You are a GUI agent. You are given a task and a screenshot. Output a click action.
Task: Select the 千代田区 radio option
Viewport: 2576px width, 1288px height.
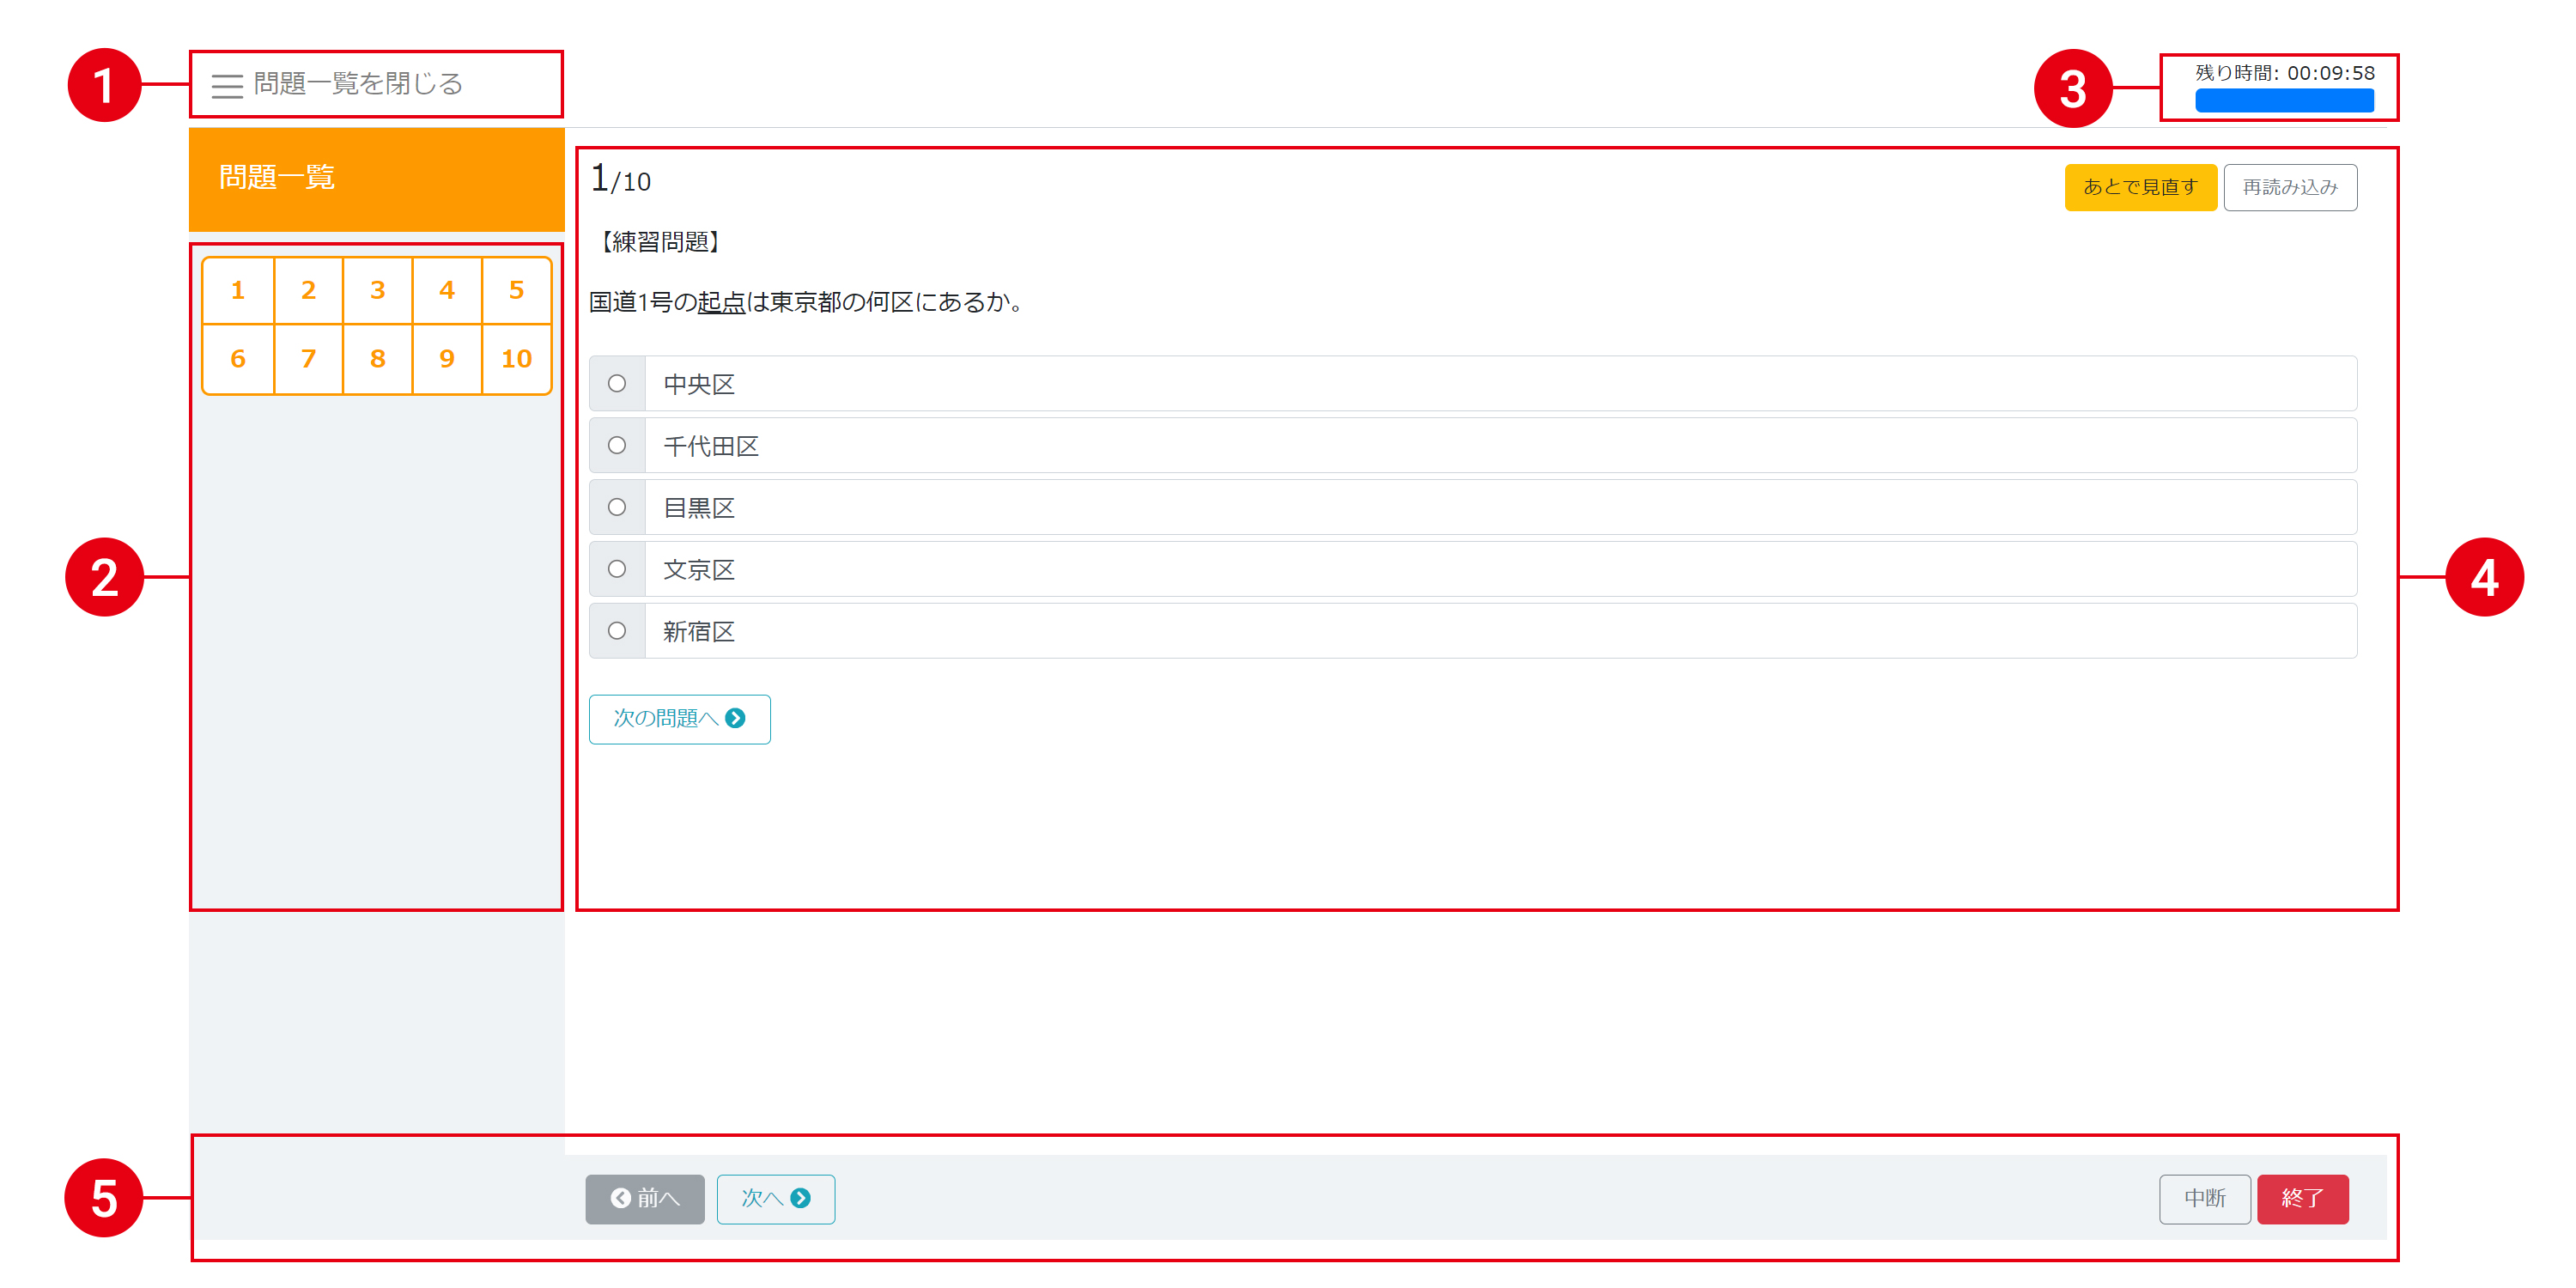pos(617,445)
